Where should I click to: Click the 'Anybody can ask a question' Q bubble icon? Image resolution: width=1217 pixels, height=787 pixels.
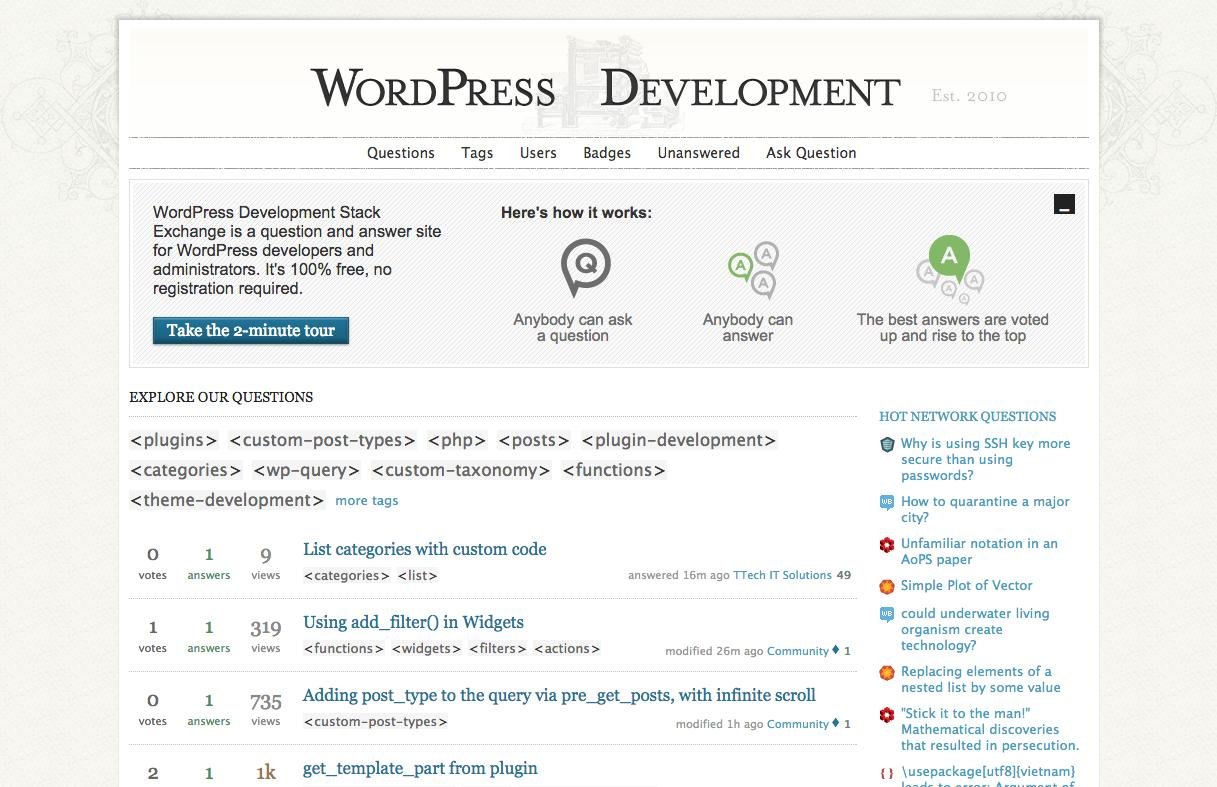pyautogui.click(x=585, y=267)
